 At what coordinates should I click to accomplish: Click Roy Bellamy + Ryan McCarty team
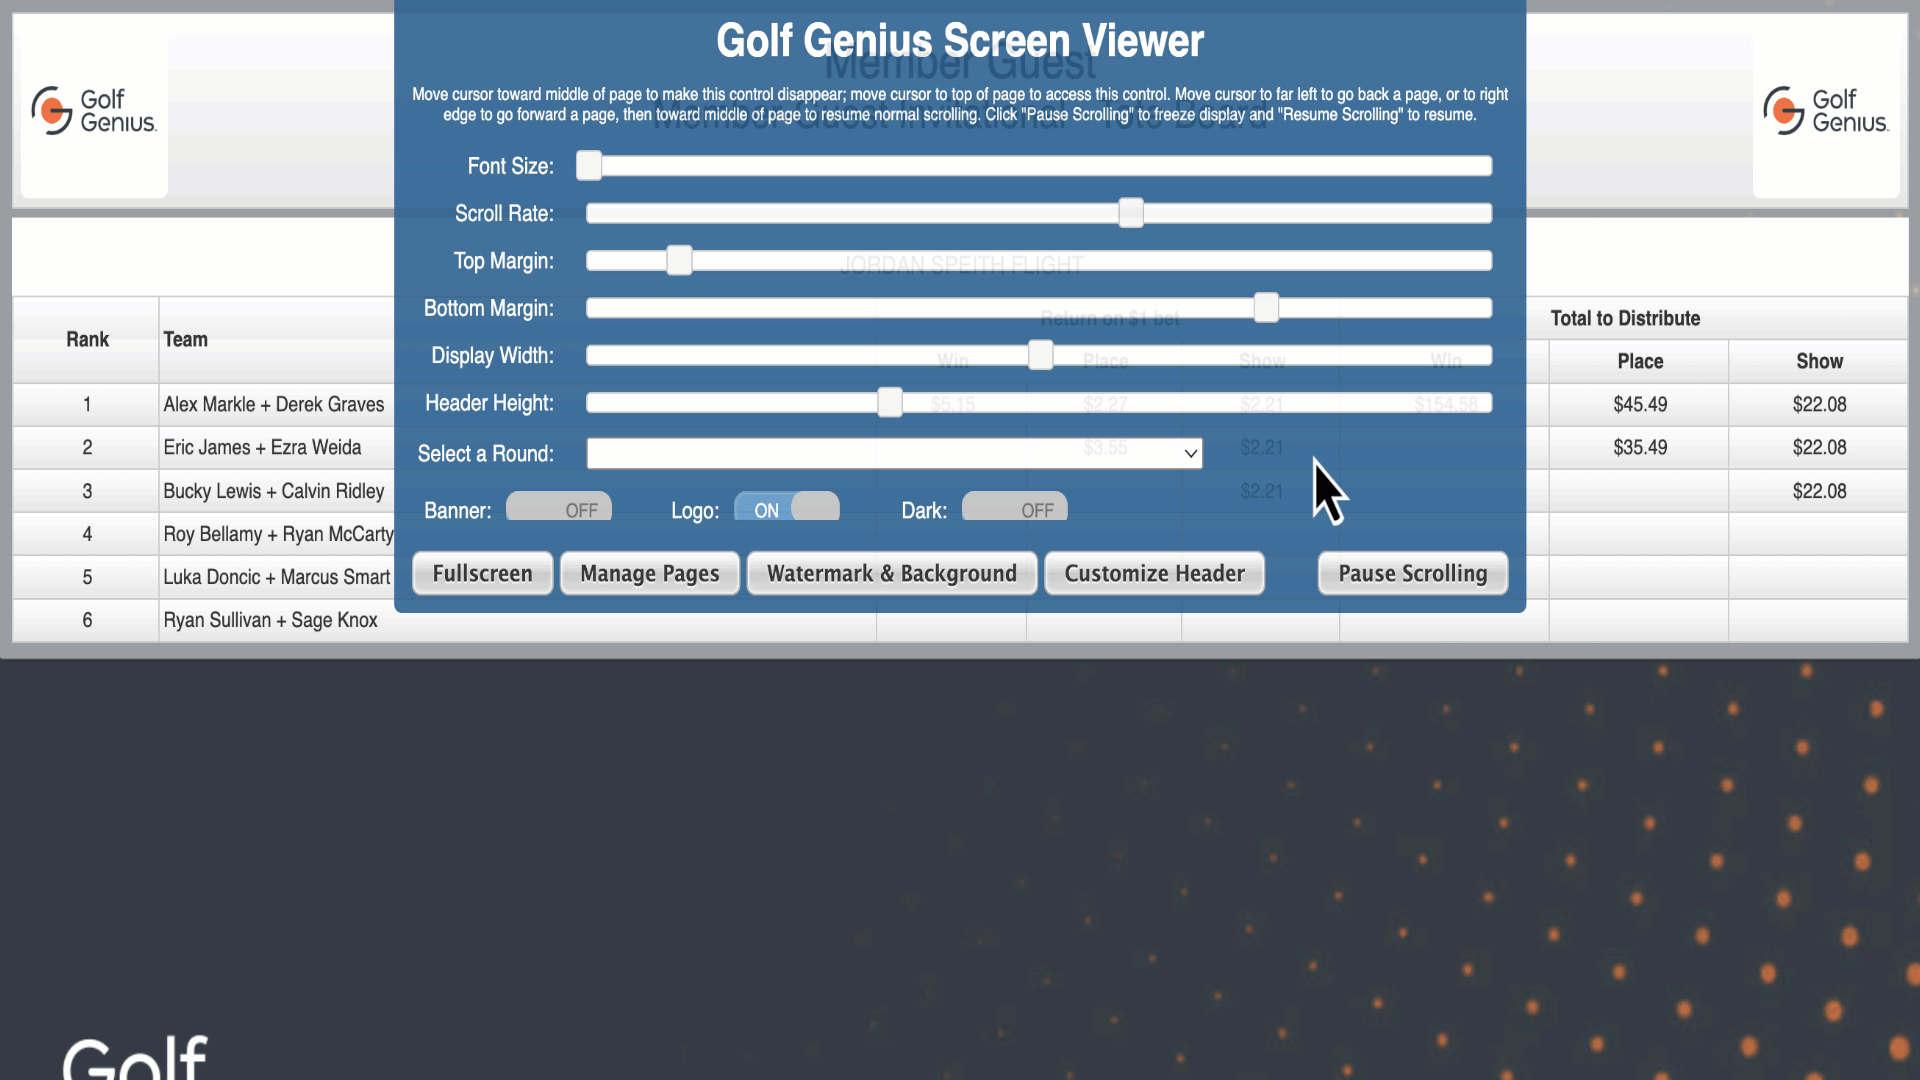(279, 534)
